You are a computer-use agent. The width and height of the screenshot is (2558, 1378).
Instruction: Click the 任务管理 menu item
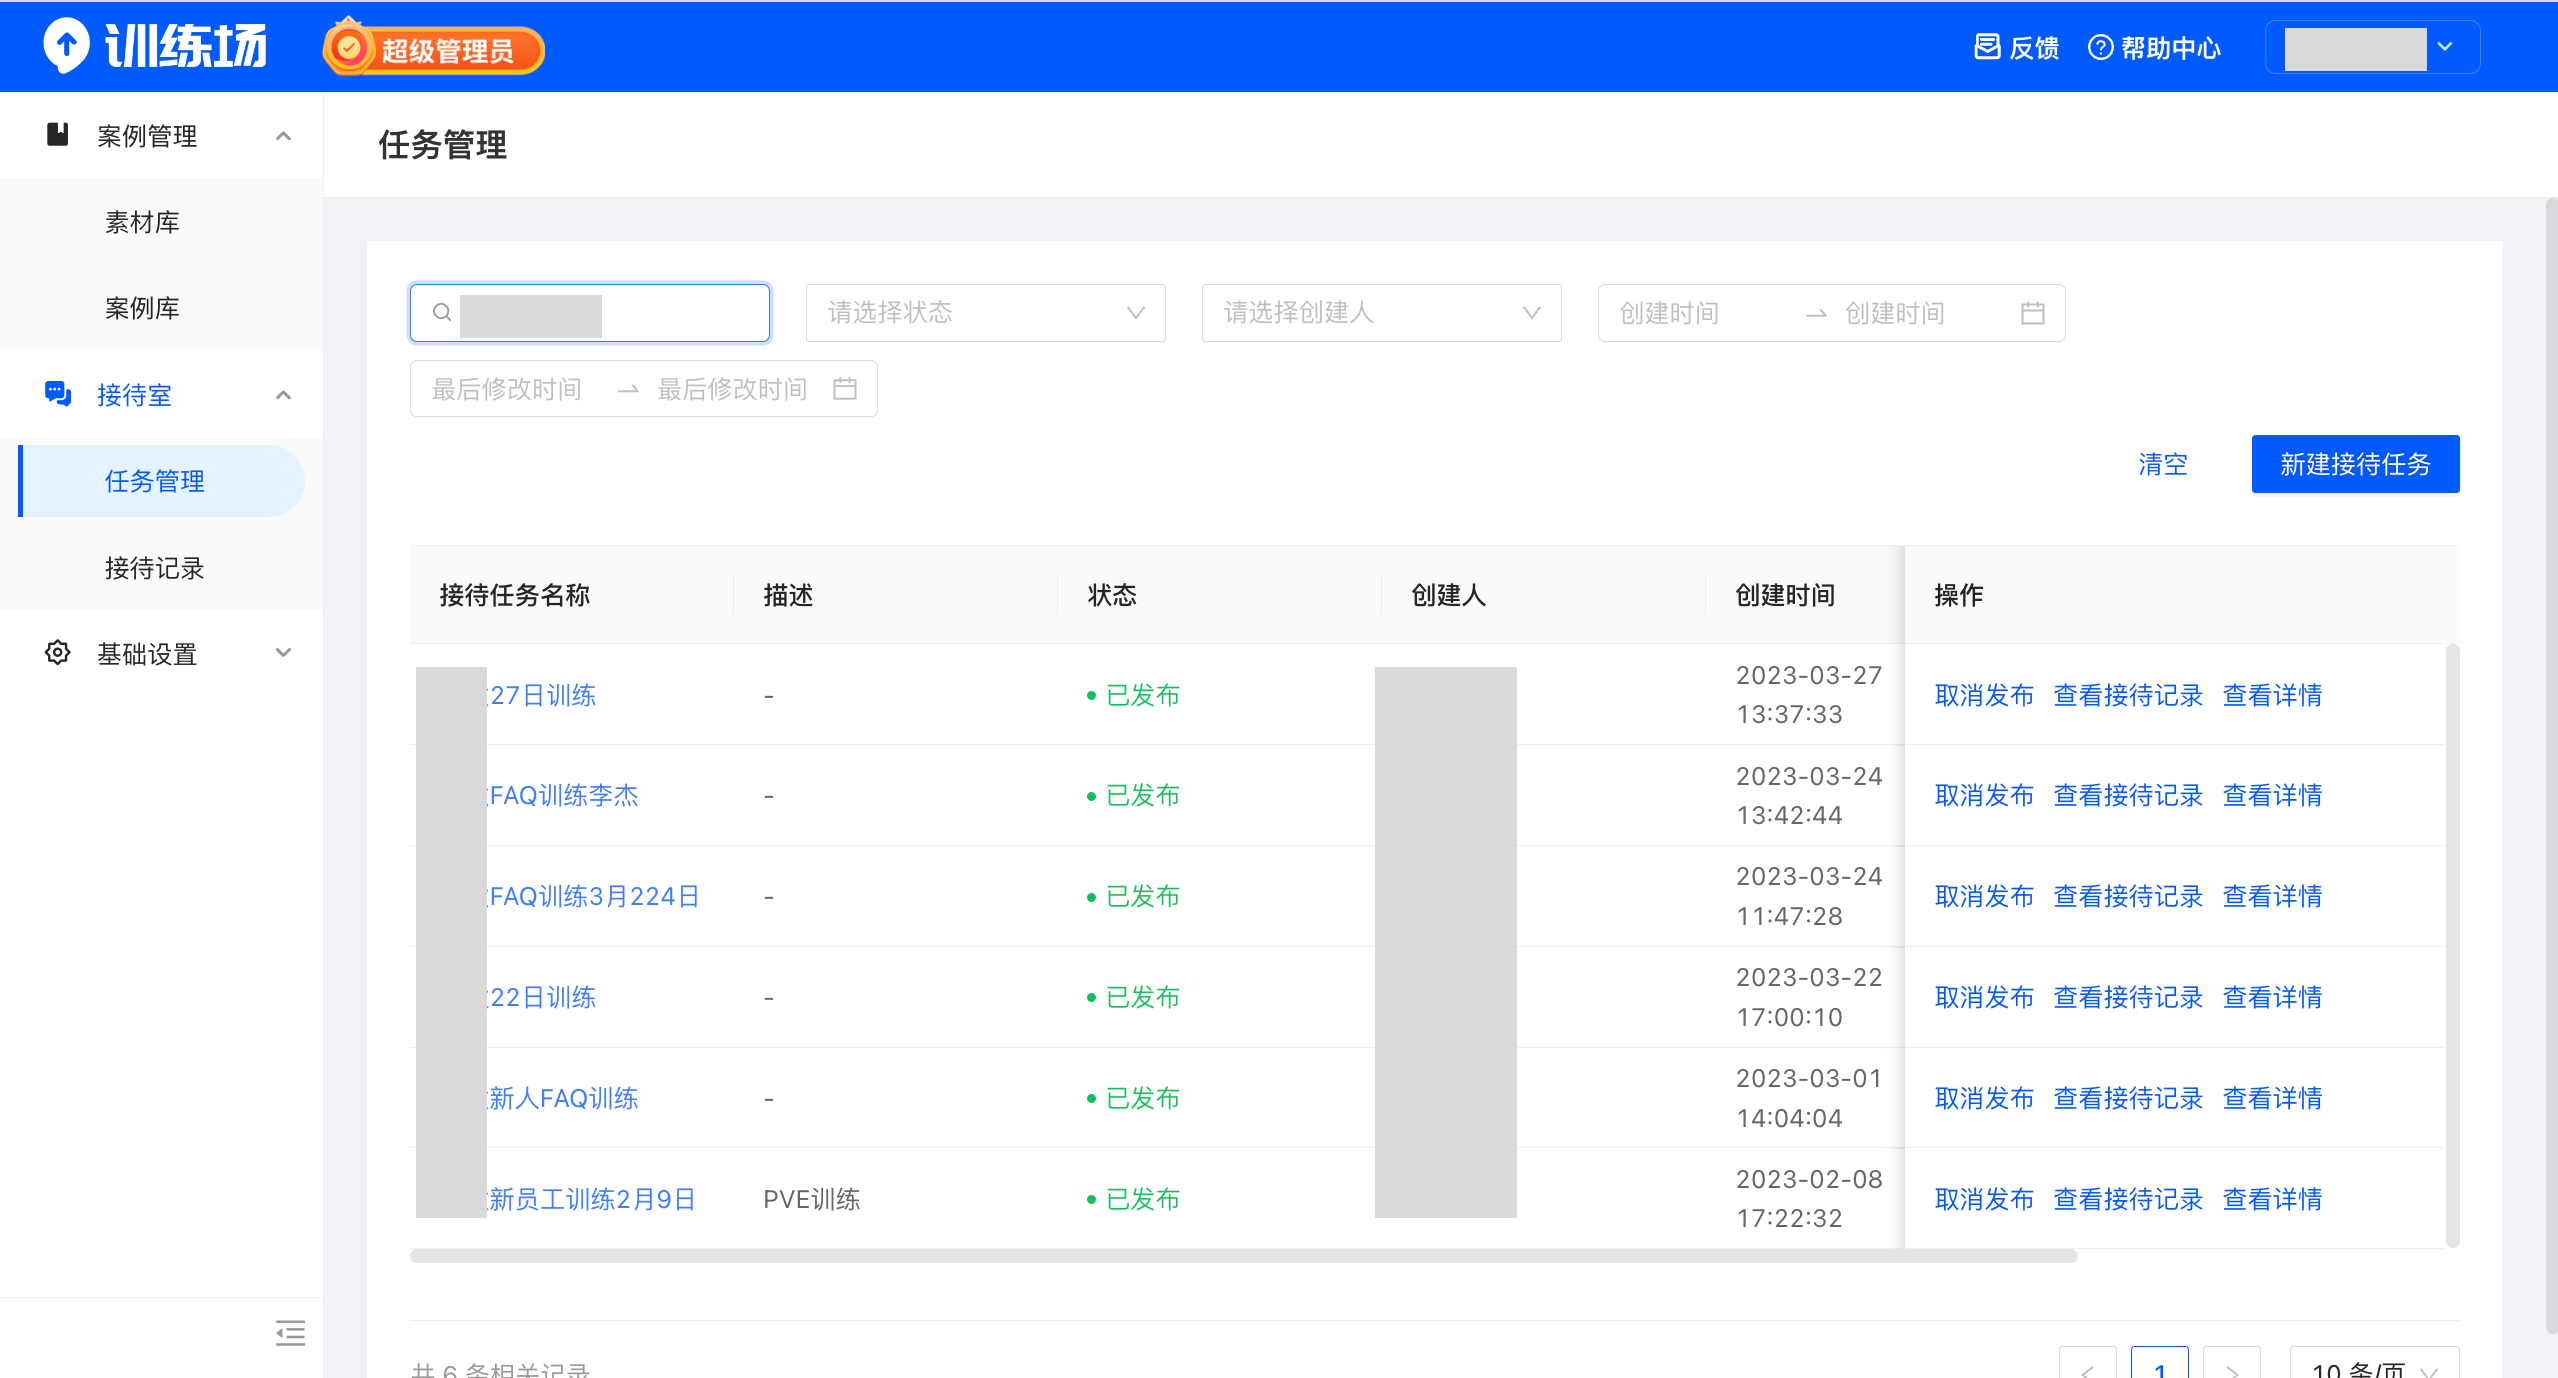coord(156,480)
